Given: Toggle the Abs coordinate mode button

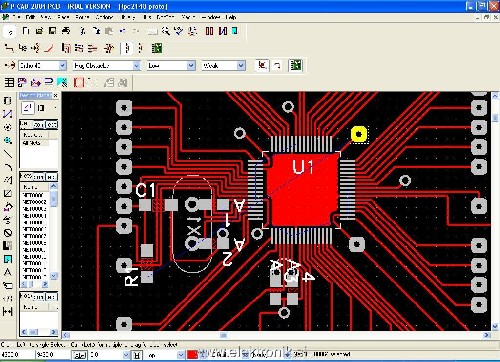Looking at the screenshot, I should coord(79,355).
